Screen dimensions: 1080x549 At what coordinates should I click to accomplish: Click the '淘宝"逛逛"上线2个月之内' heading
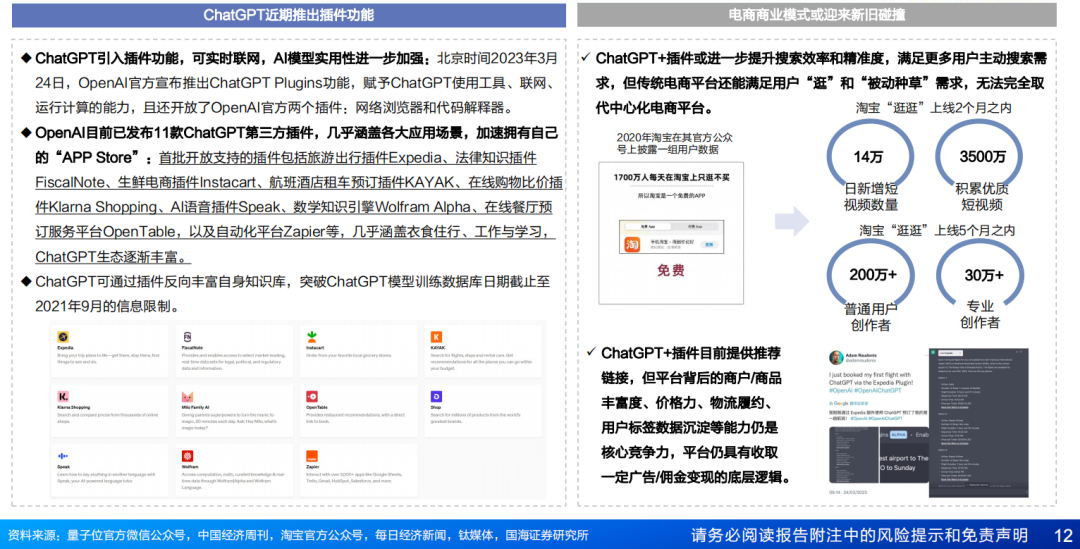pyautogui.click(x=933, y=108)
